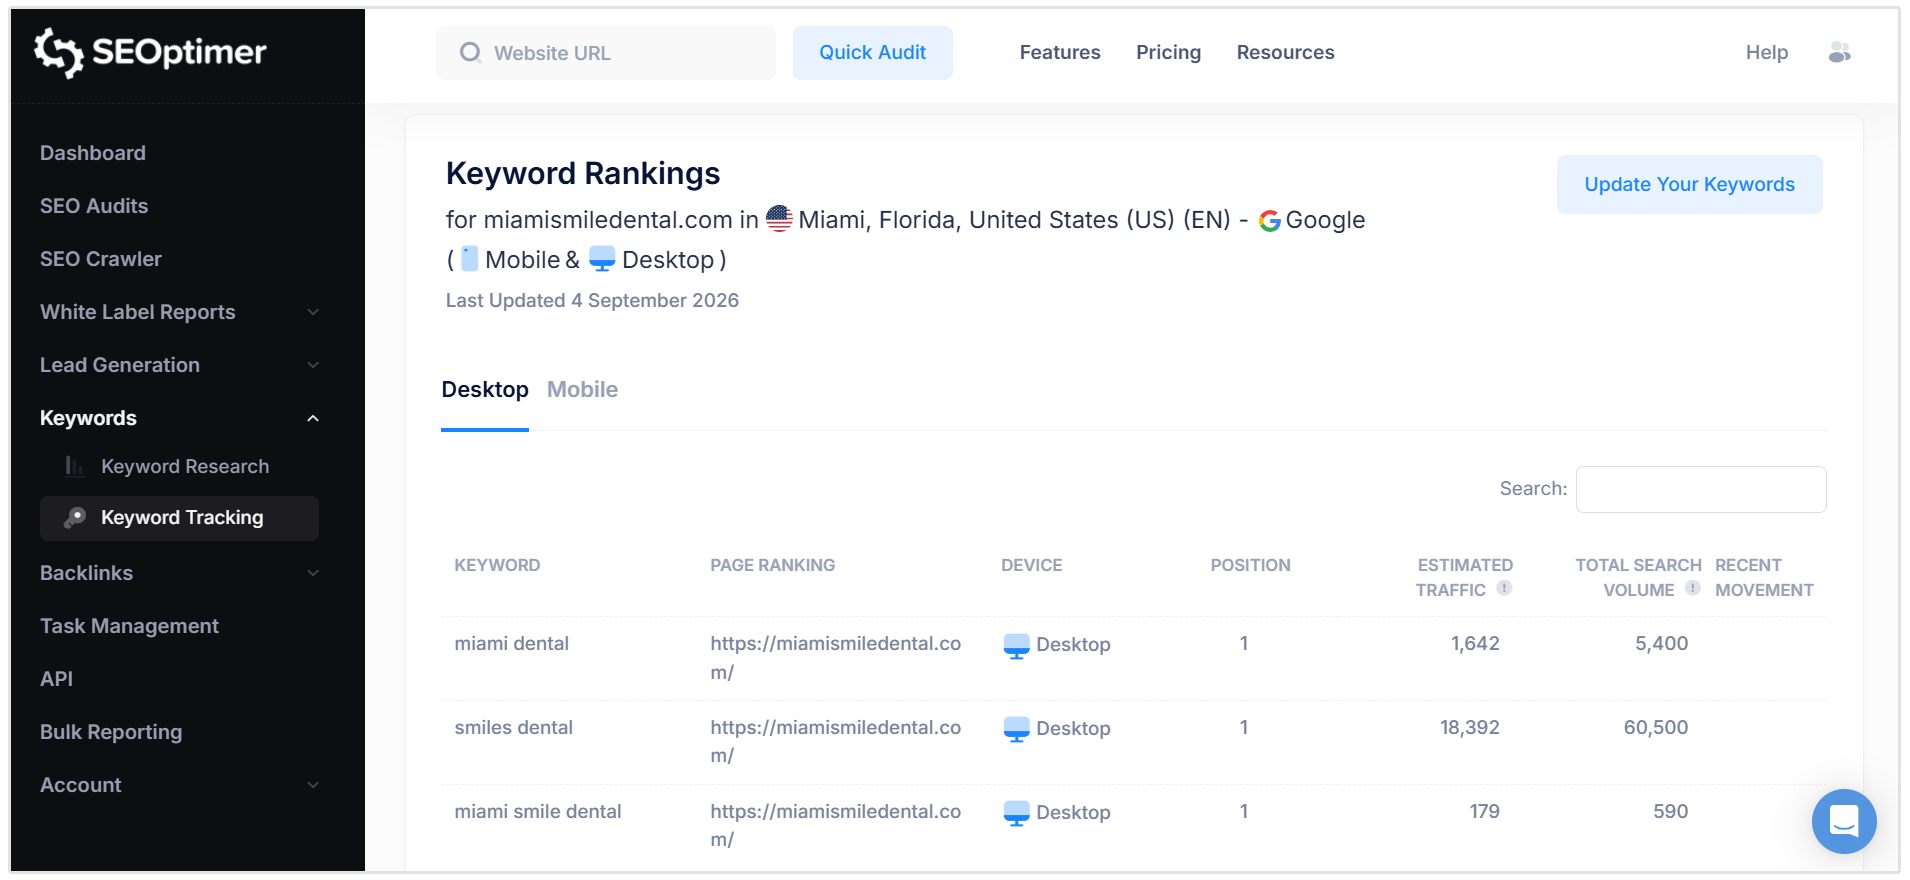This screenshot has width=1910, height=880.
Task: Open the chat support bubble
Action: click(x=1843, y=821)
